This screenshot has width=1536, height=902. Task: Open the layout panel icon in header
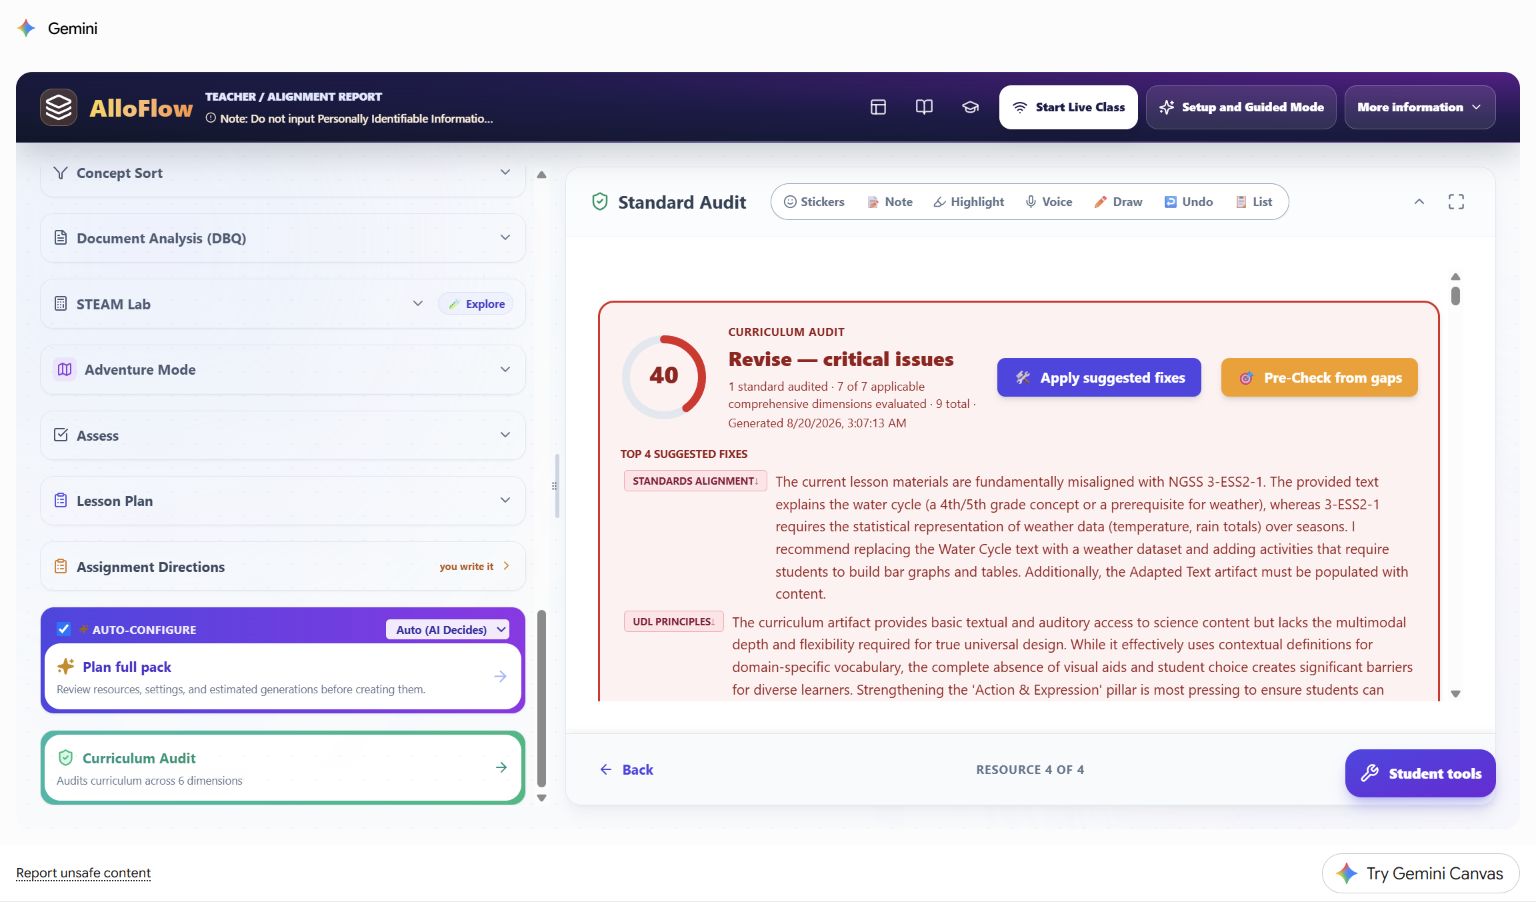coord(878,107)
